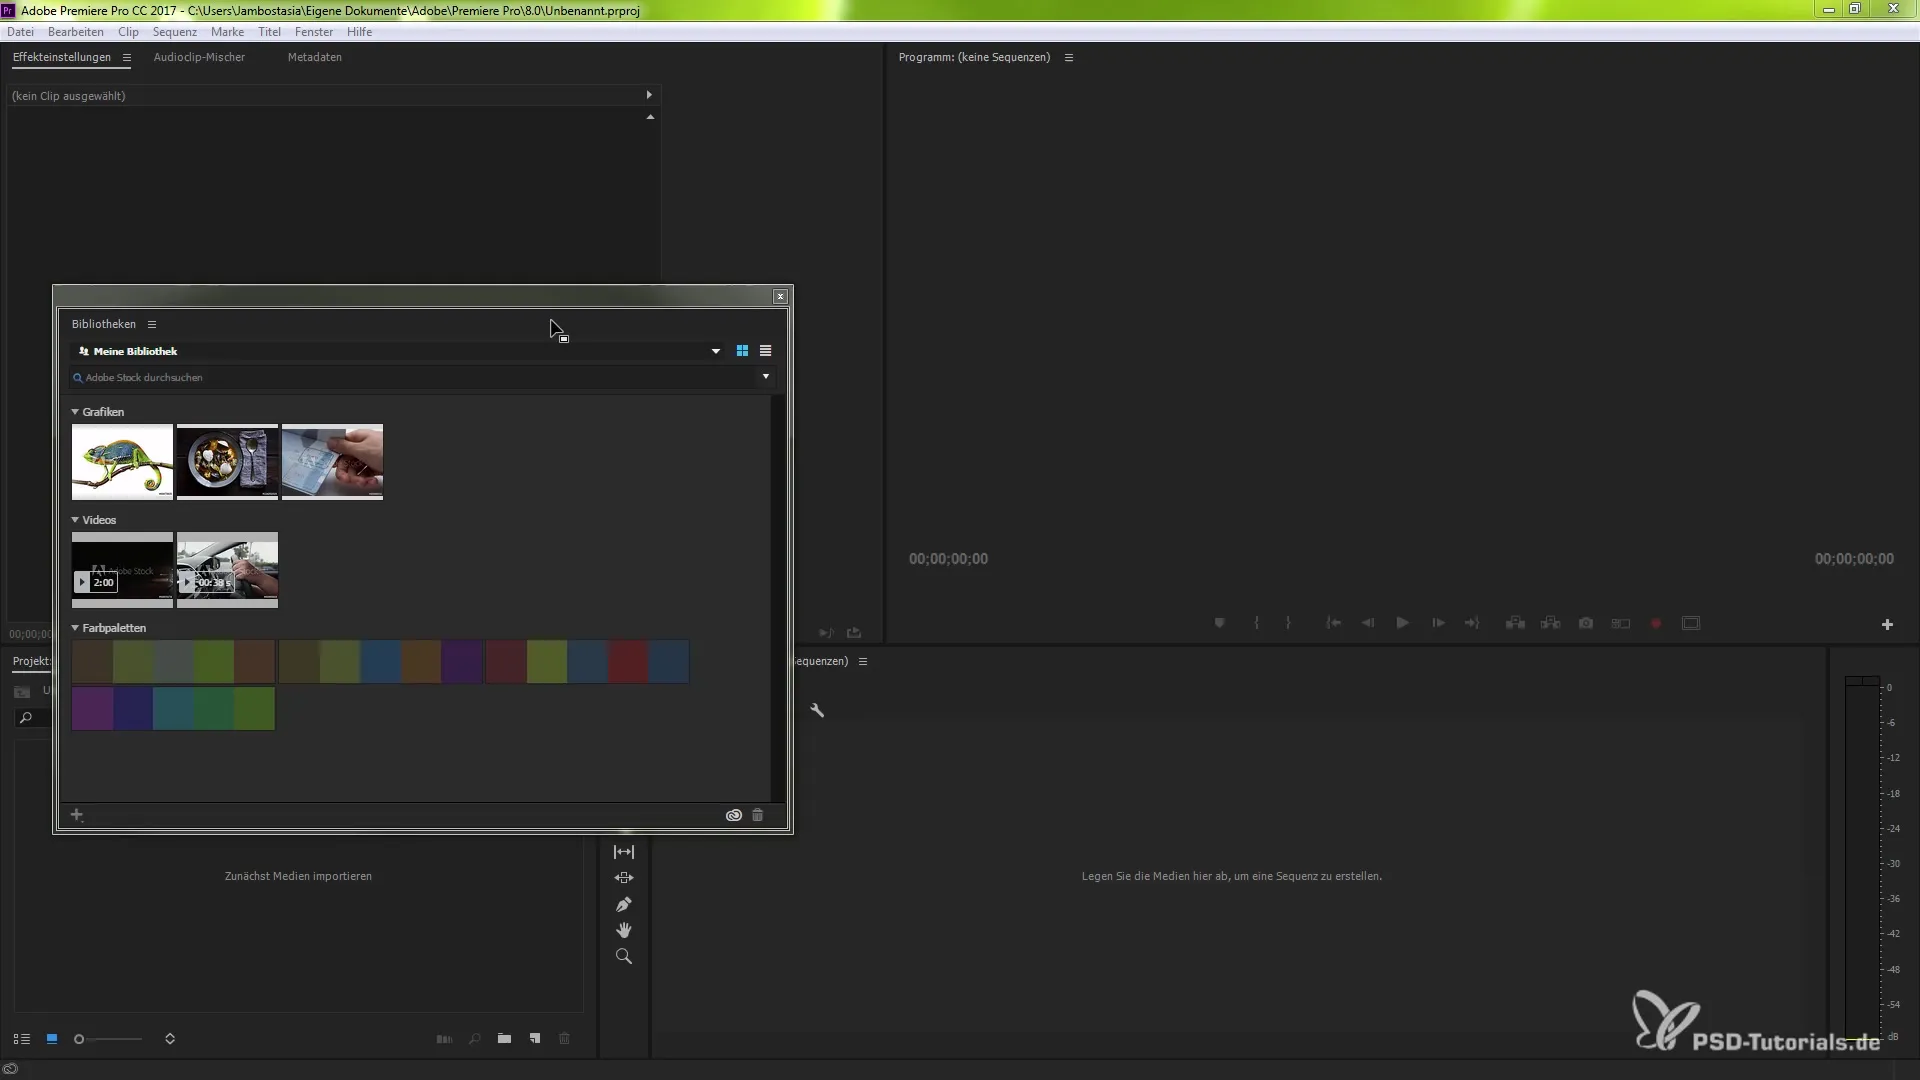Collapse the Farbpaletten section
The image size is (1920, 1080).
click(x=75, y=628)
